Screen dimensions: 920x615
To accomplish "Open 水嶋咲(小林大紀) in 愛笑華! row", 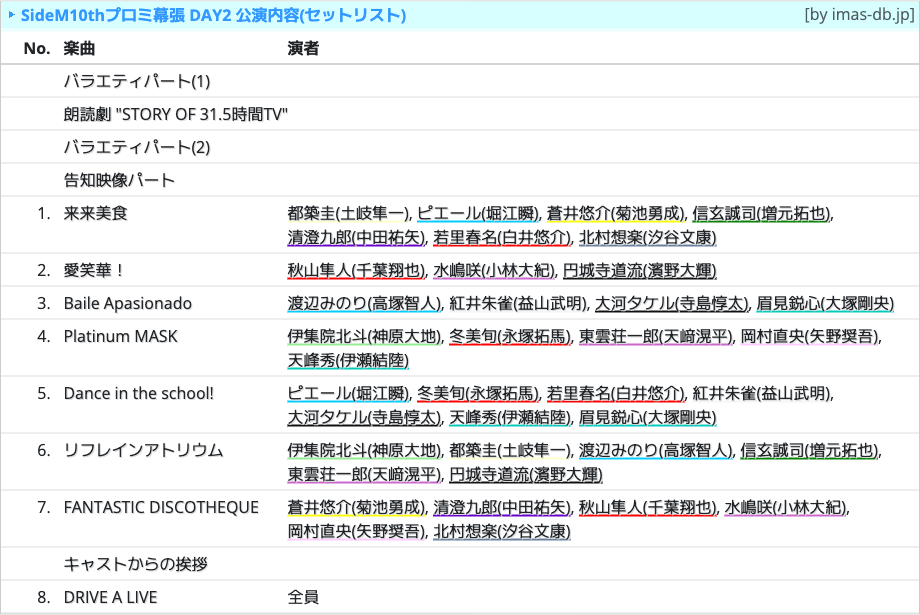I will point(494,271).
